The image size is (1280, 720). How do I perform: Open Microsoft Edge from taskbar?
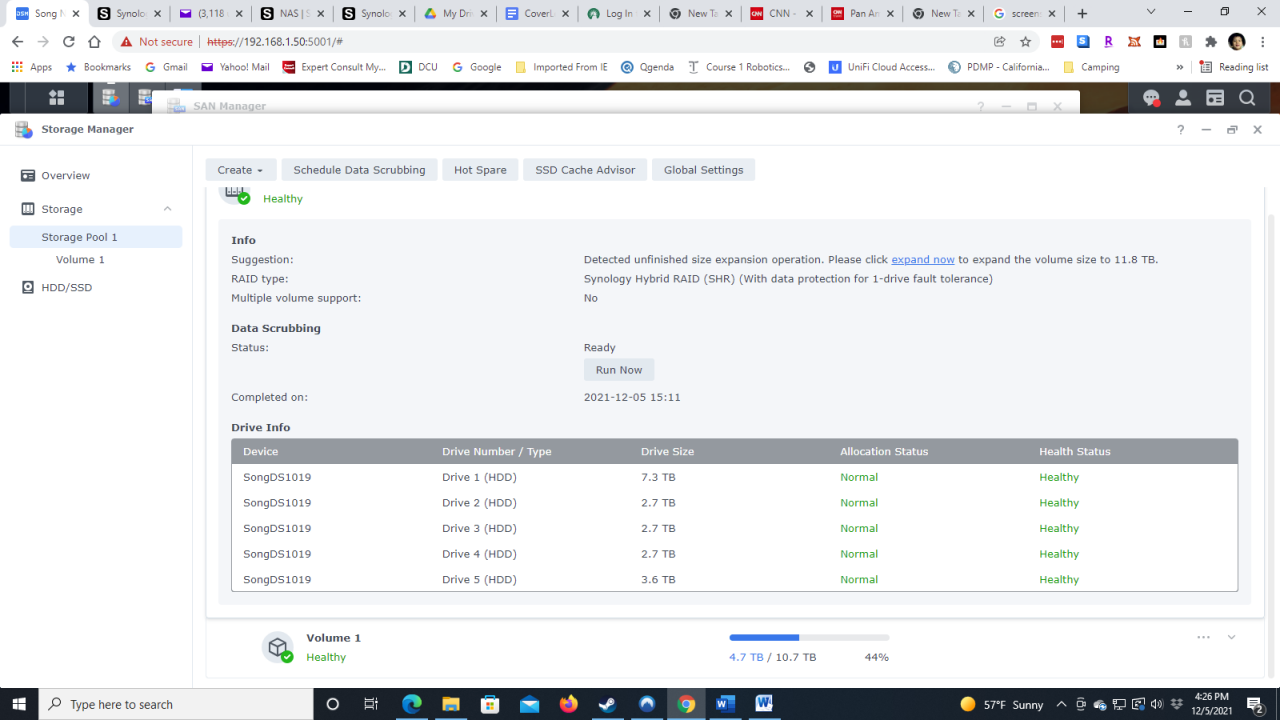(x=412, y=704)
